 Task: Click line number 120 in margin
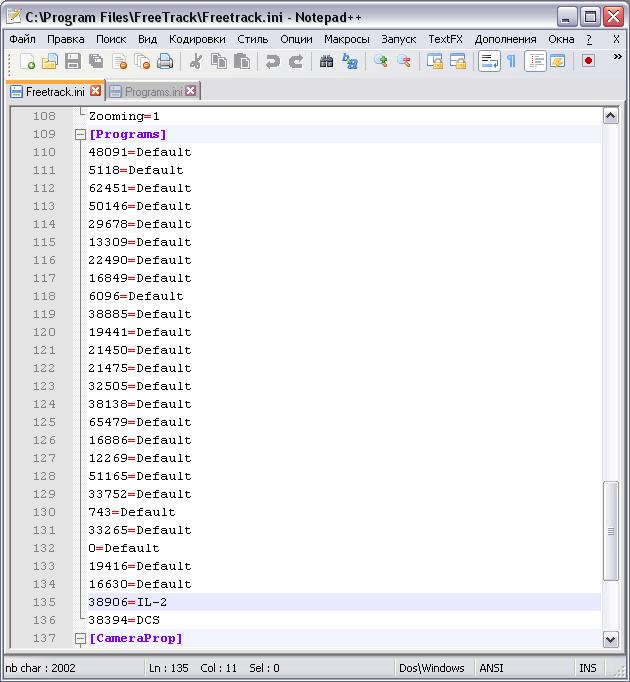tap(44, 332)
